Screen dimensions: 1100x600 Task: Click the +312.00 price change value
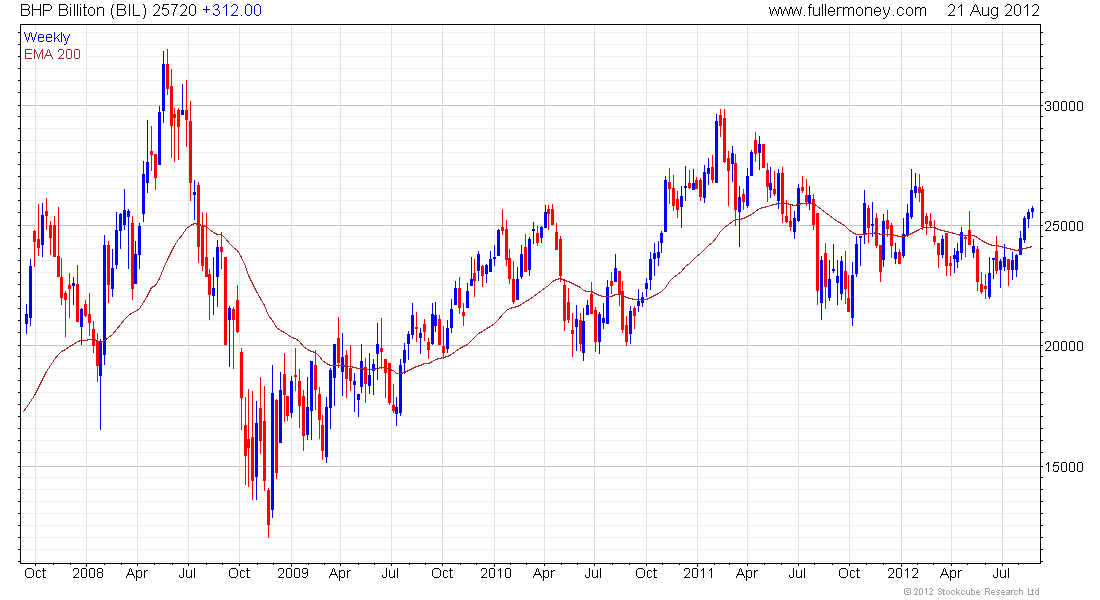point(232,11)
